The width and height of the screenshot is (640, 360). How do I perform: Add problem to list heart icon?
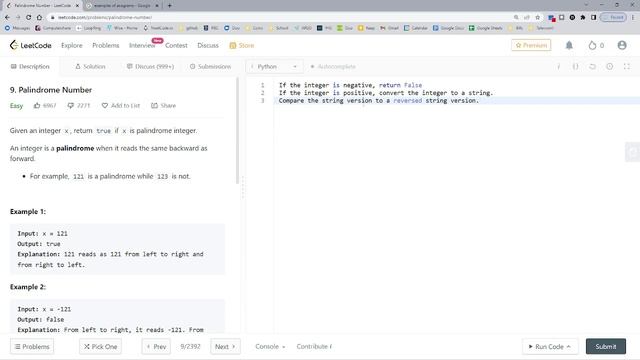(x=104, y=105)
